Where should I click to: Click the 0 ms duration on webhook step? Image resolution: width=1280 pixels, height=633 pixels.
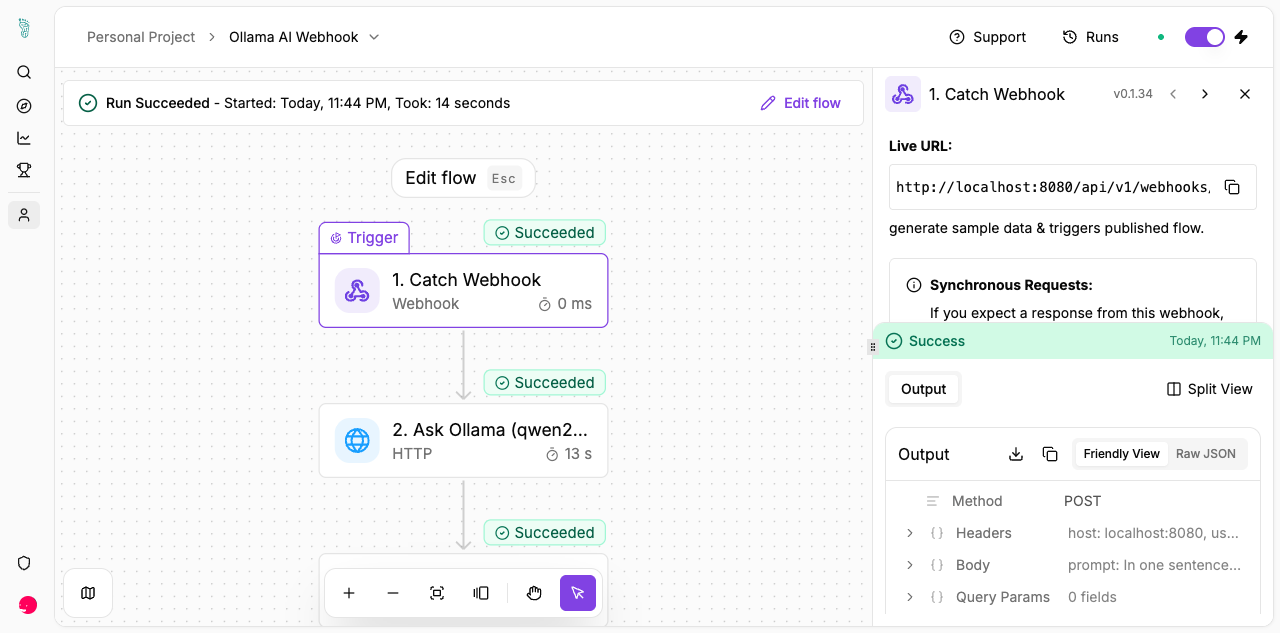click(565, 304)
